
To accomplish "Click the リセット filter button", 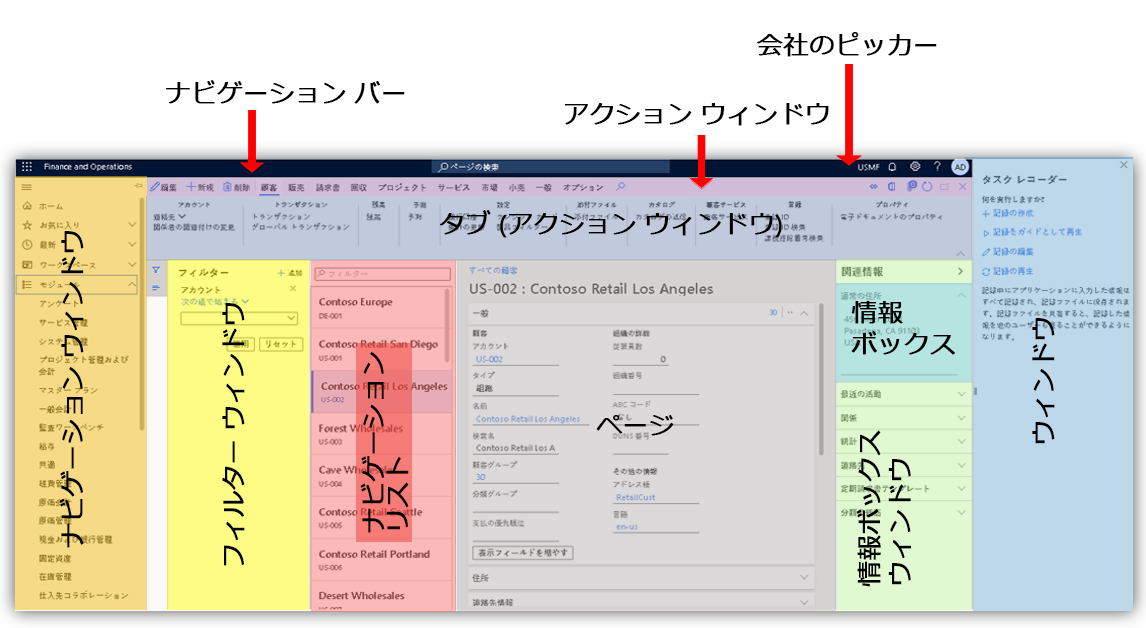I will [x=281, y=344].
